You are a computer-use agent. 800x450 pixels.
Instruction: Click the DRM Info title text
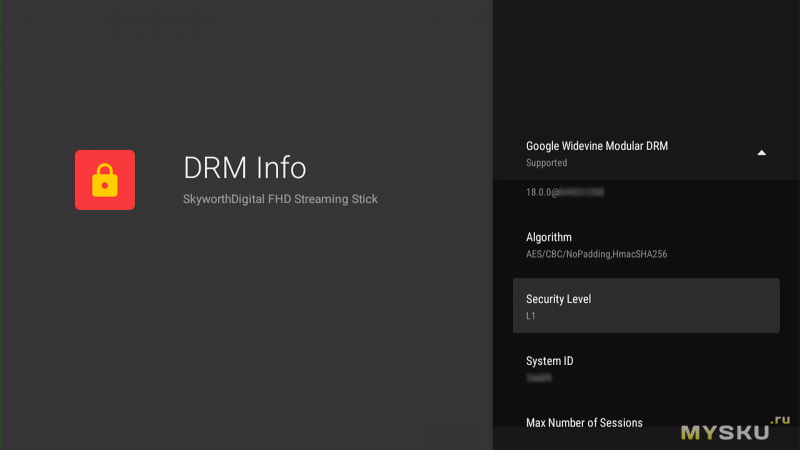(x=244, y=167)
